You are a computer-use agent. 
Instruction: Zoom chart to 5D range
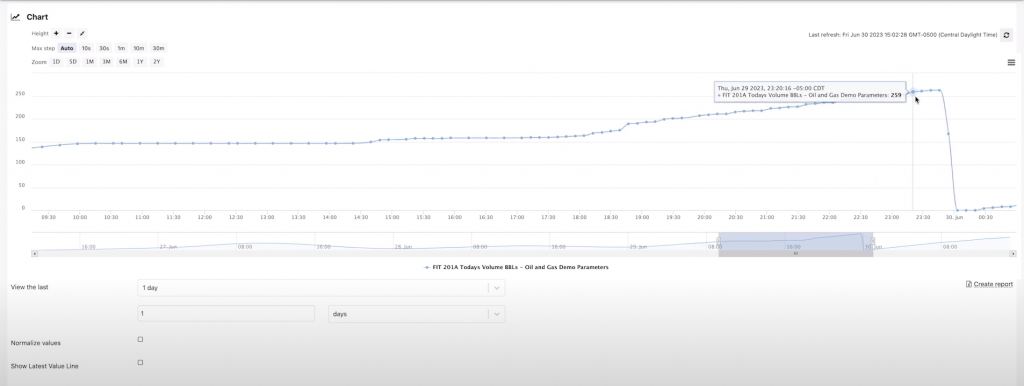(x=73, y=62)
